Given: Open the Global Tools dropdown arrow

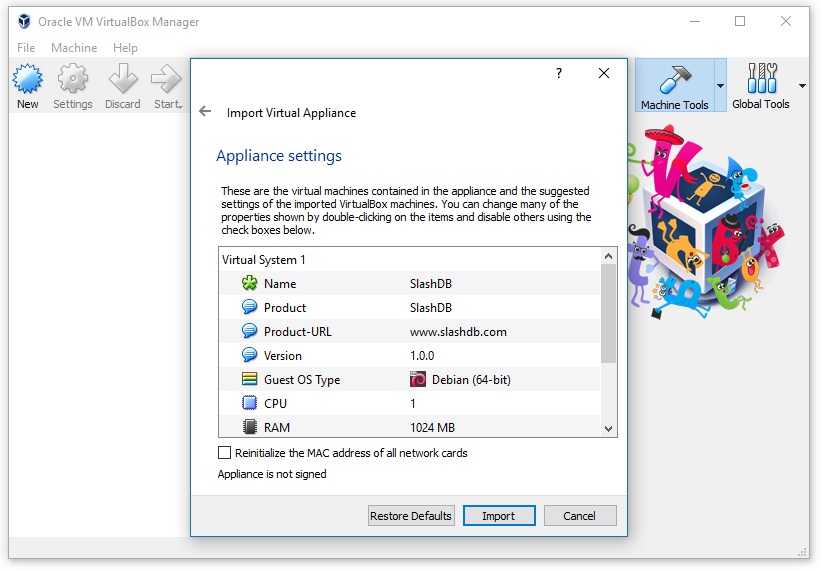Looking at the screenshot, I should pos(802,86).
